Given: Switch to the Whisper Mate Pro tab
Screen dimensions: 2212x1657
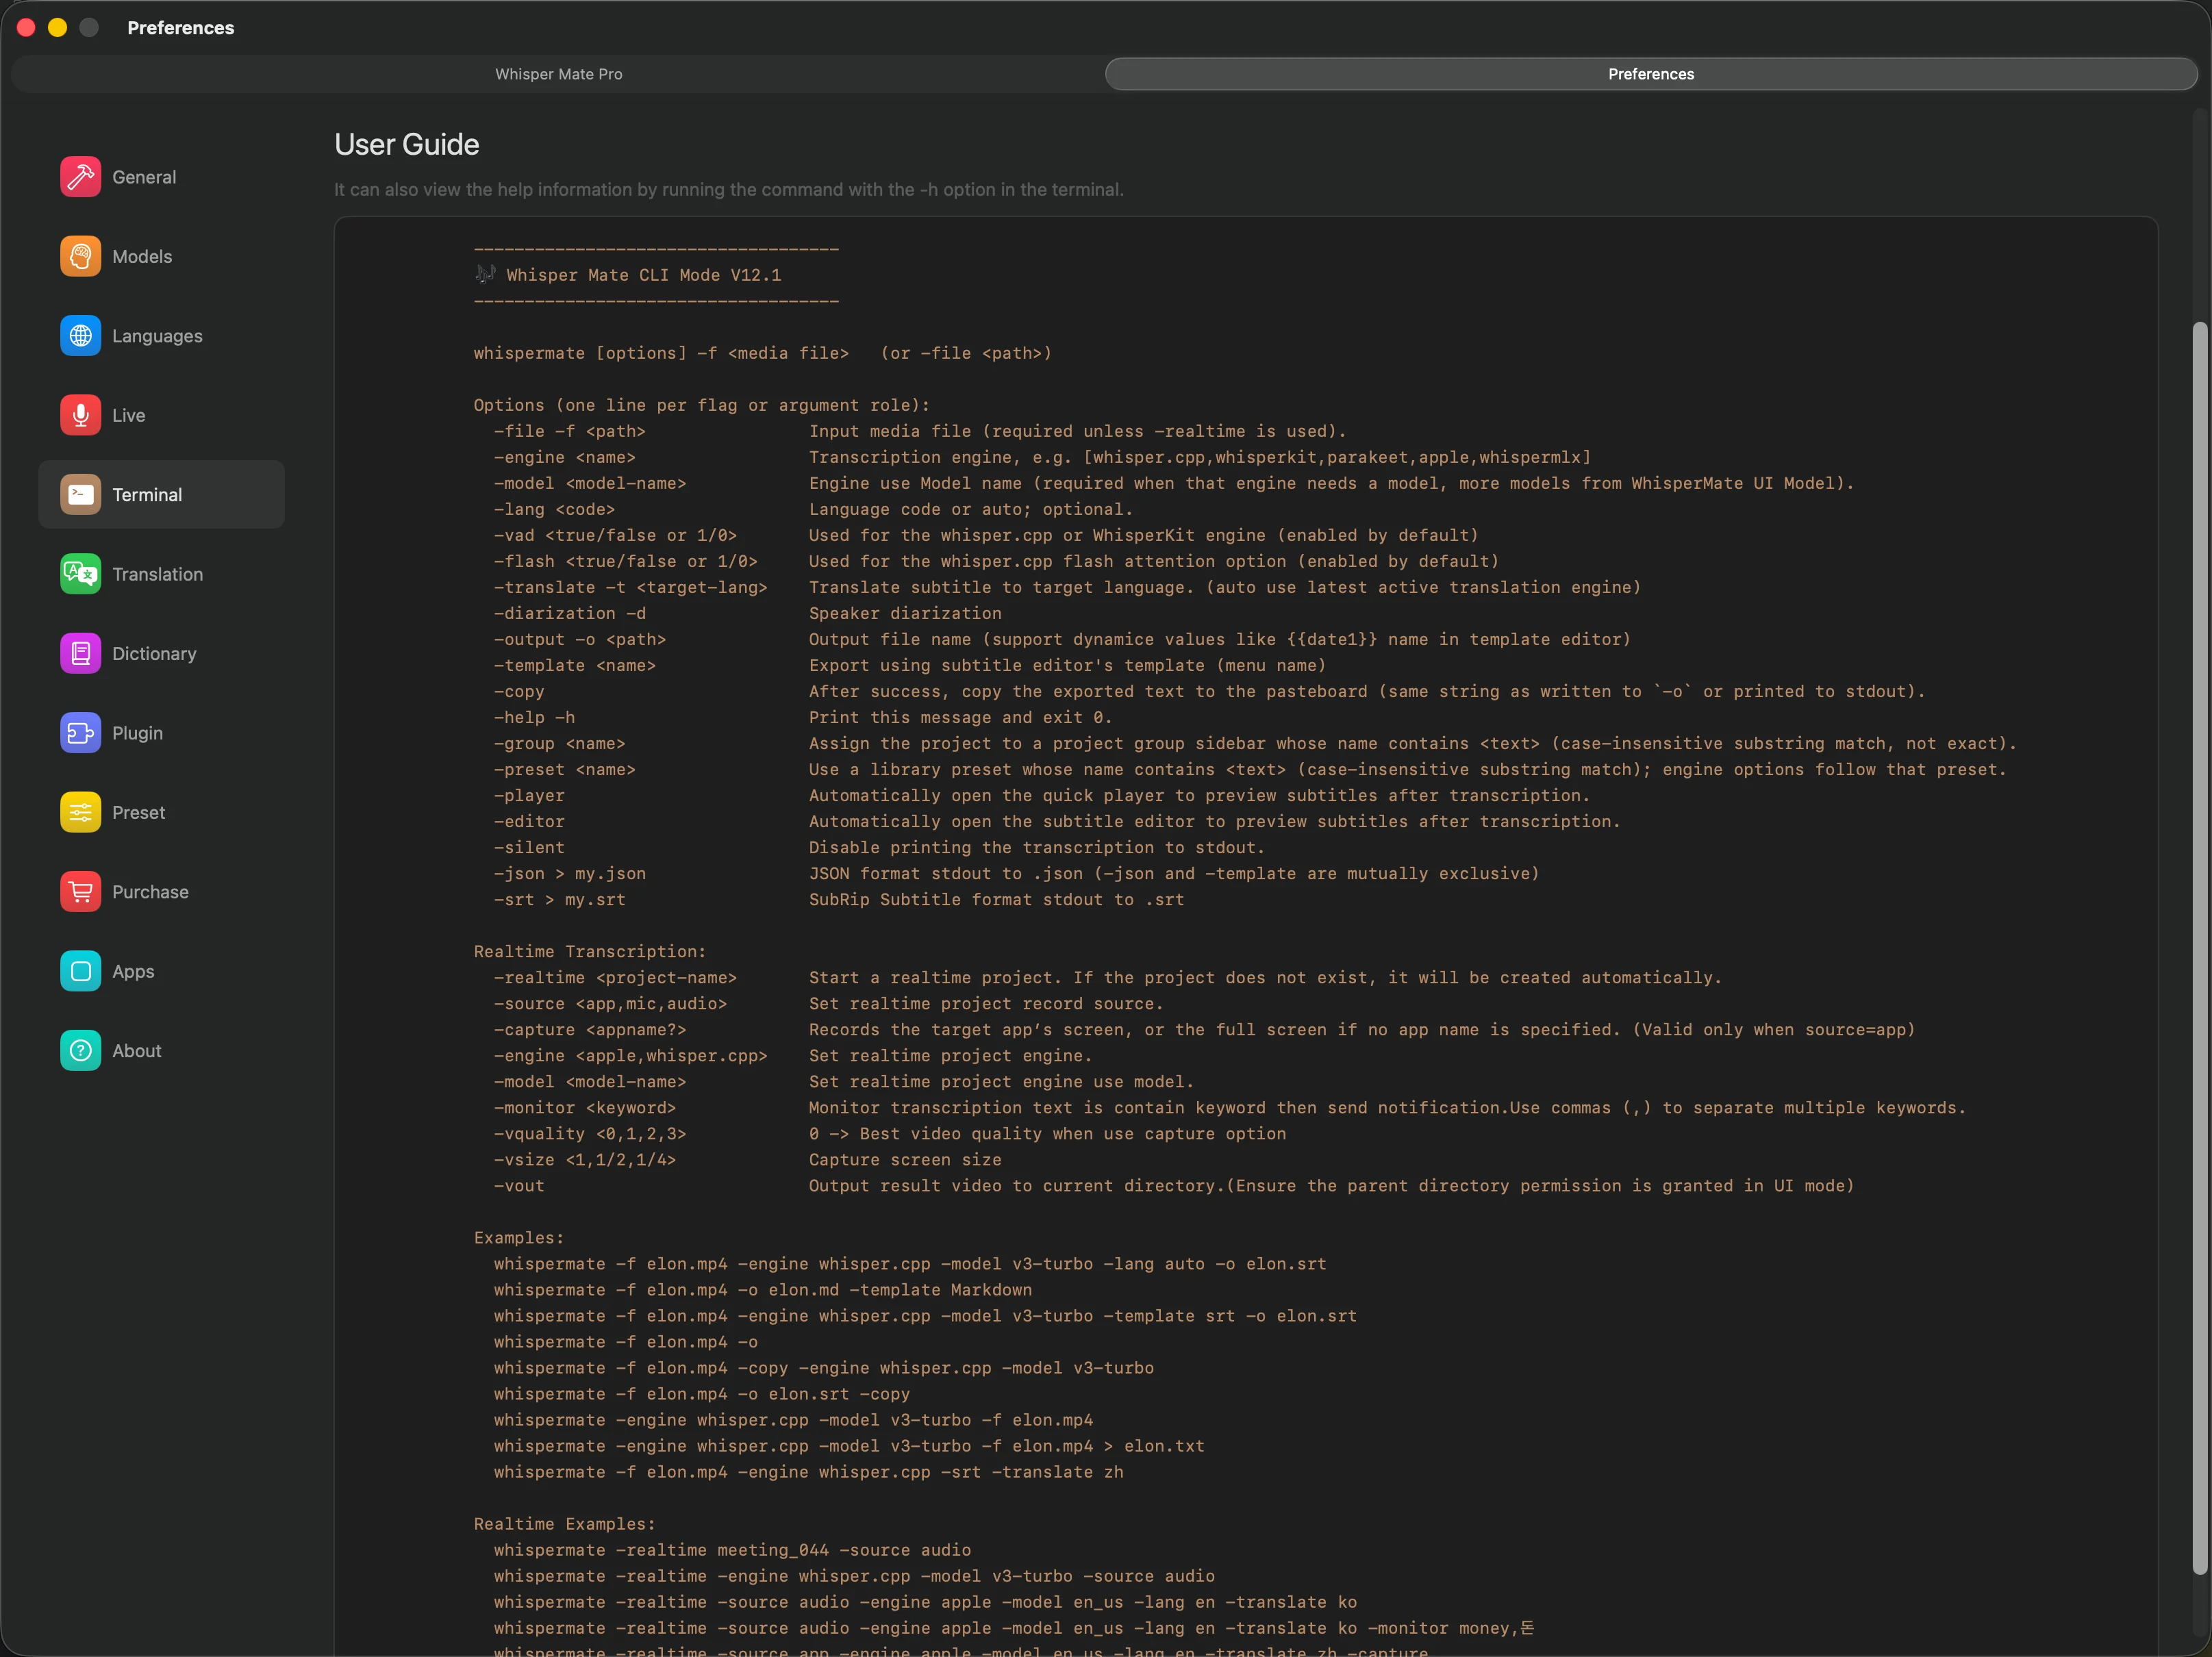Looking at the screenshot, I should [559, 74].
